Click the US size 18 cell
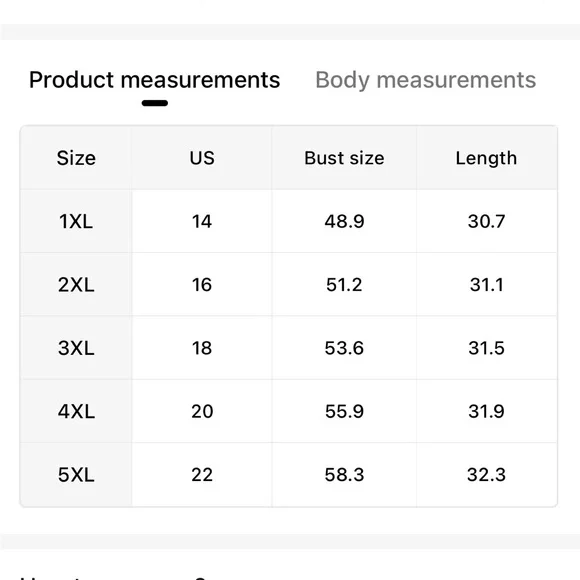580x580 pixels. coord(202,348)
